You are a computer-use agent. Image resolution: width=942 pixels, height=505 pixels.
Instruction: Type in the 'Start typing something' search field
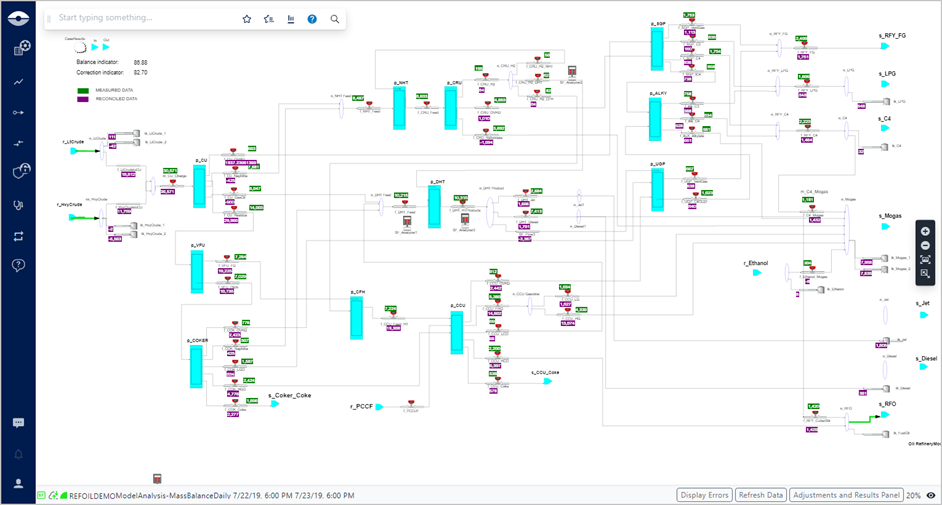140,18
